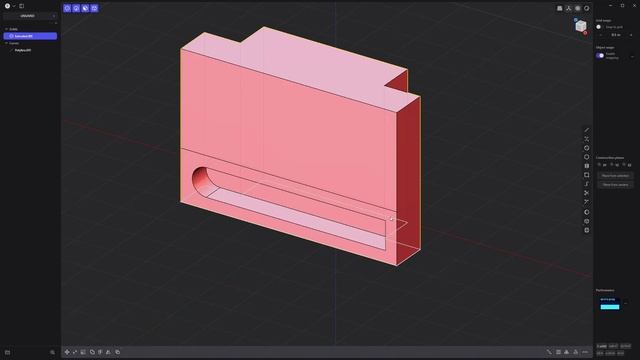The width and height of the screenshot is (640, 360).
Task: Open dropdown chevron next to Plasticity logo
Action: coord(14,6)
